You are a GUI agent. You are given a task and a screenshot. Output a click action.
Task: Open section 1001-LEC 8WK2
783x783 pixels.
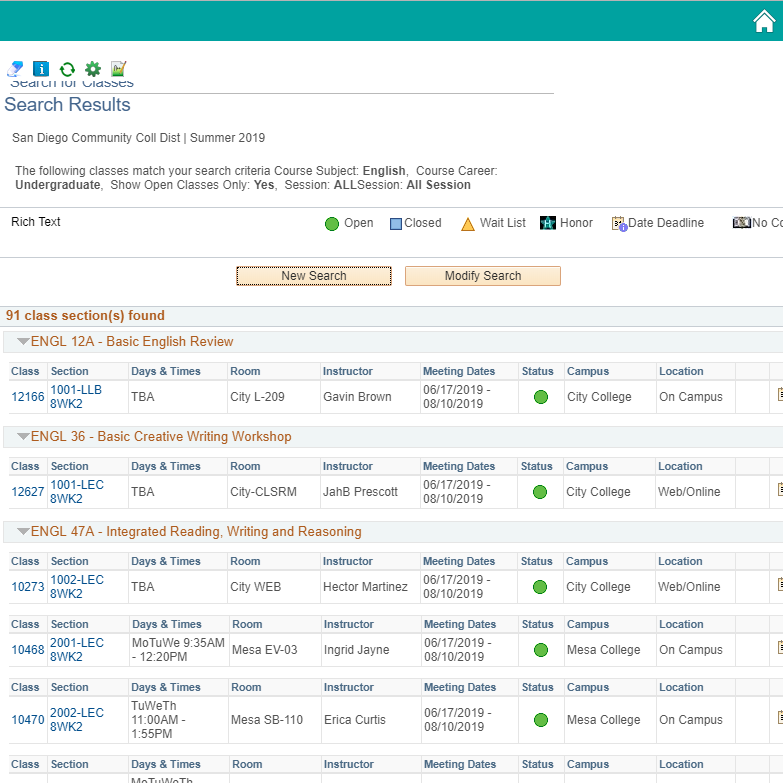(x=77, y=492)
